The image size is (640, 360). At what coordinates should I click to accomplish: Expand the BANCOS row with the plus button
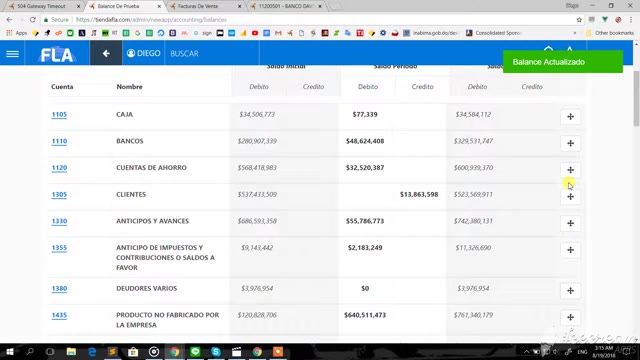pos(570,143)
